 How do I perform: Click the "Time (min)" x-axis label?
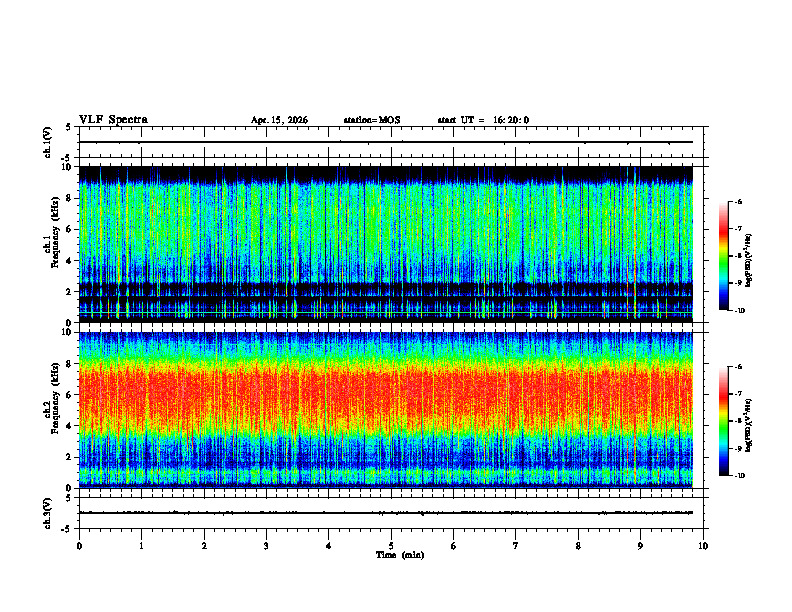pos(400,555)
